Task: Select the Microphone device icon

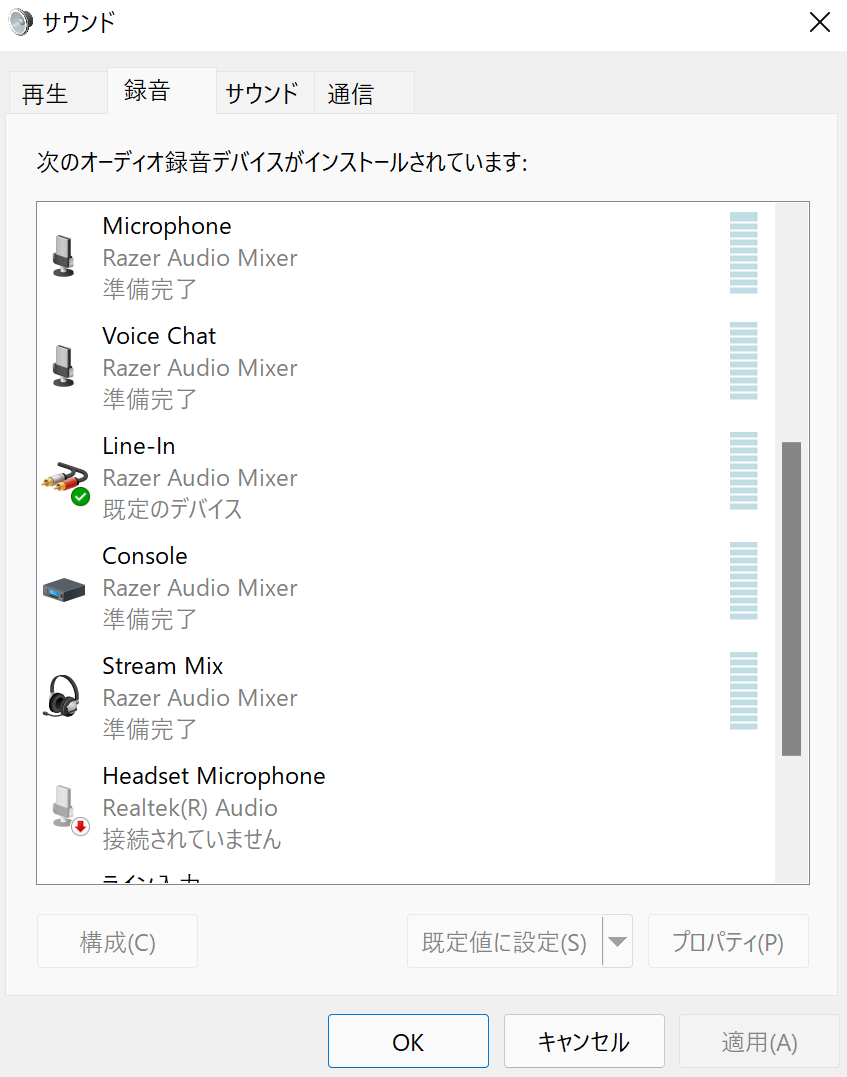Action: click(63, 256)
